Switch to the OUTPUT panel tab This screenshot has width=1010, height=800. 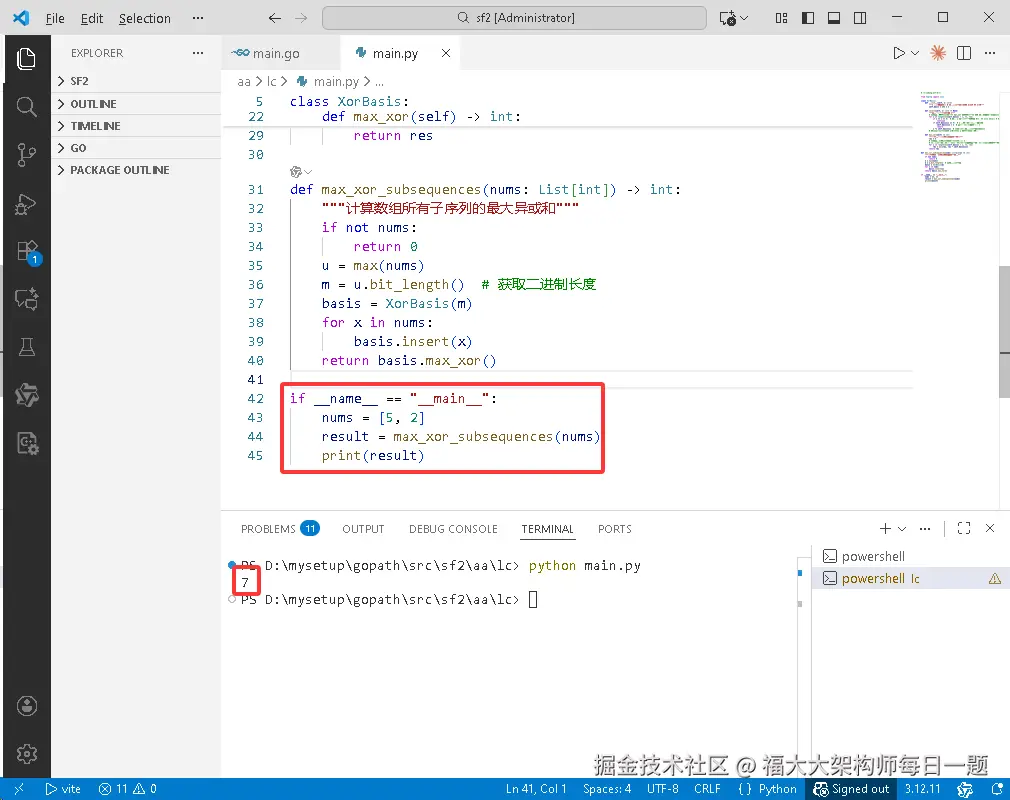(x=363, y=529)
